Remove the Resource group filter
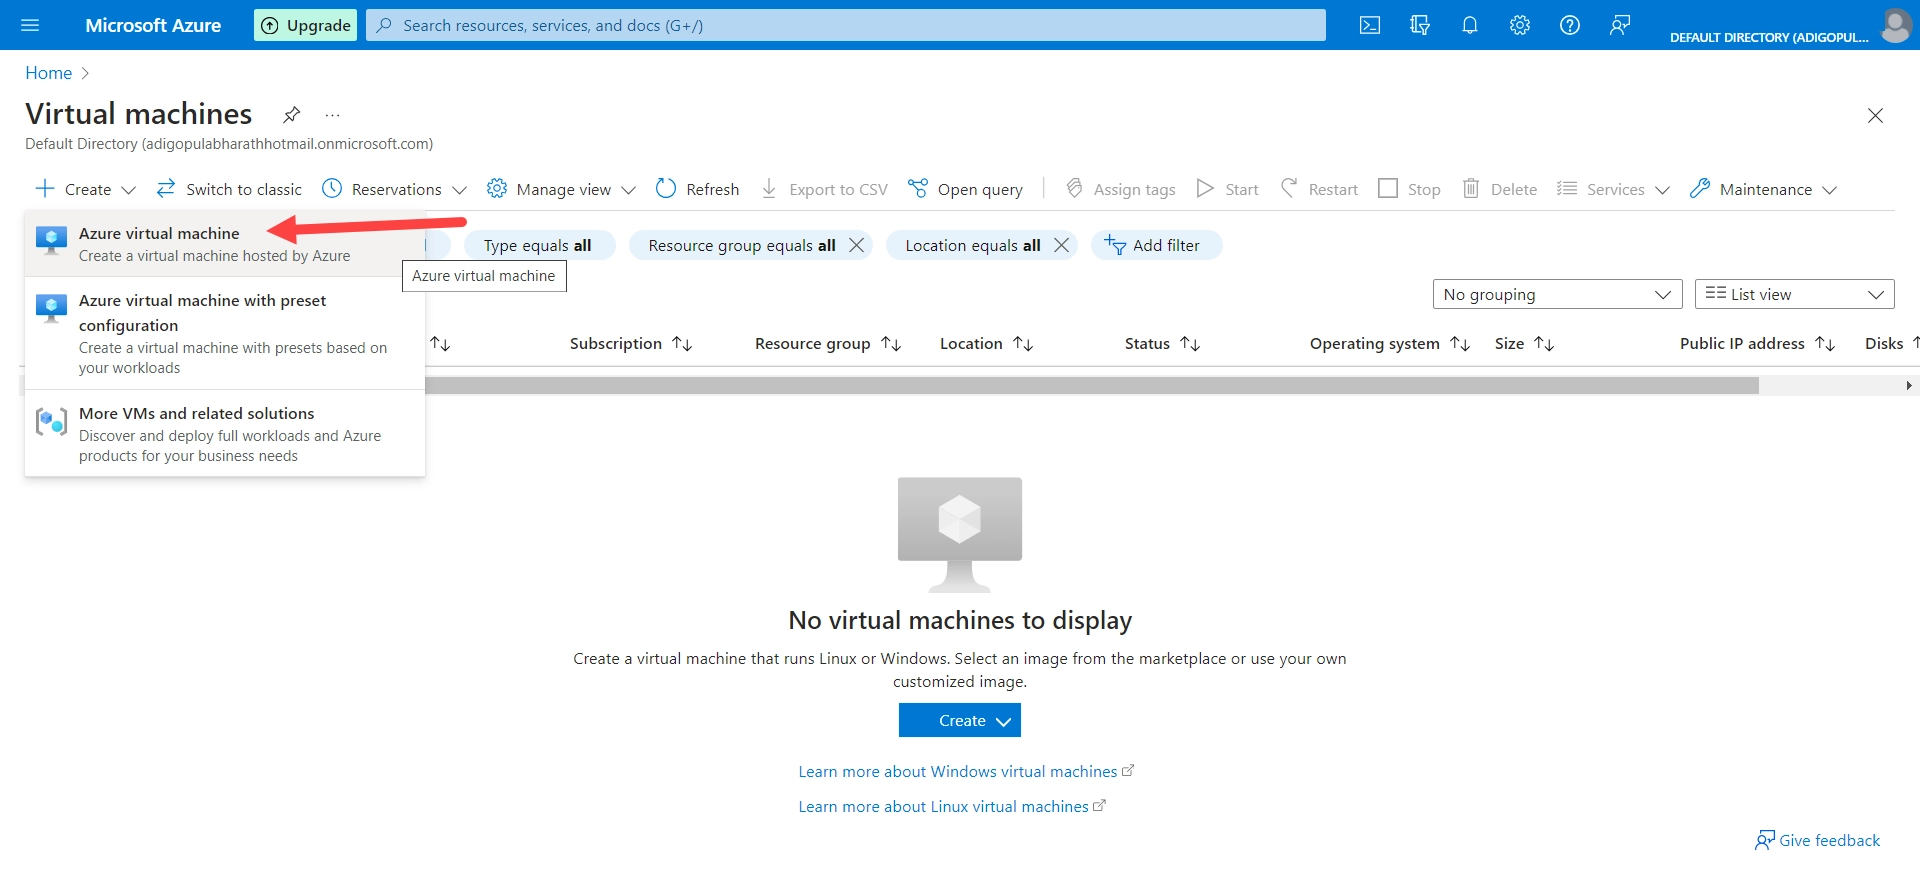 [857, 245]
